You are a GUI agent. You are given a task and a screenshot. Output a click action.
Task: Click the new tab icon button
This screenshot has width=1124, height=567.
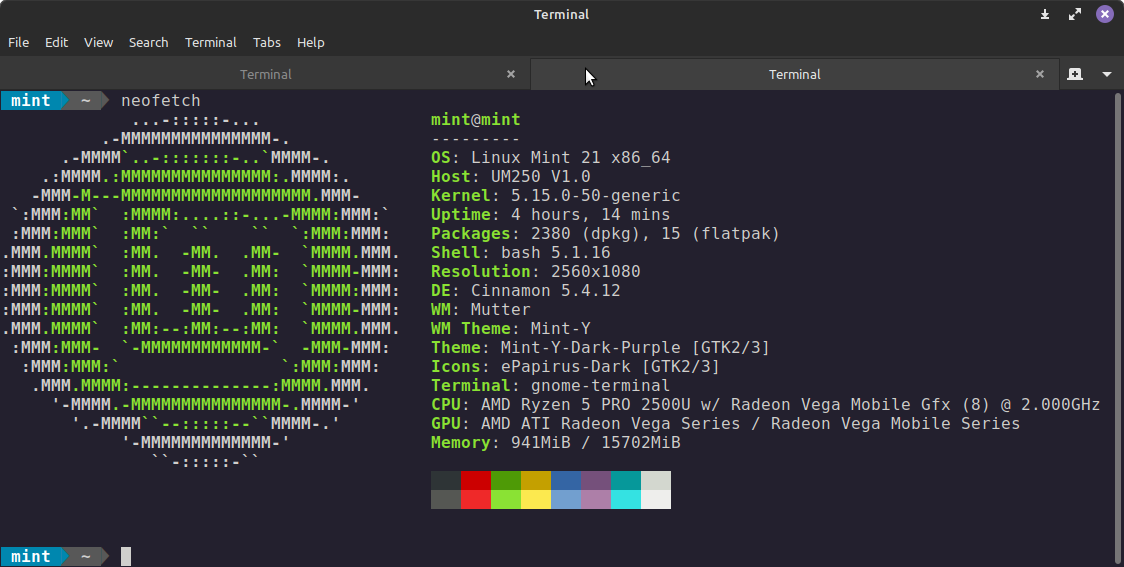pyautogui.click(x=1075, y=74)
